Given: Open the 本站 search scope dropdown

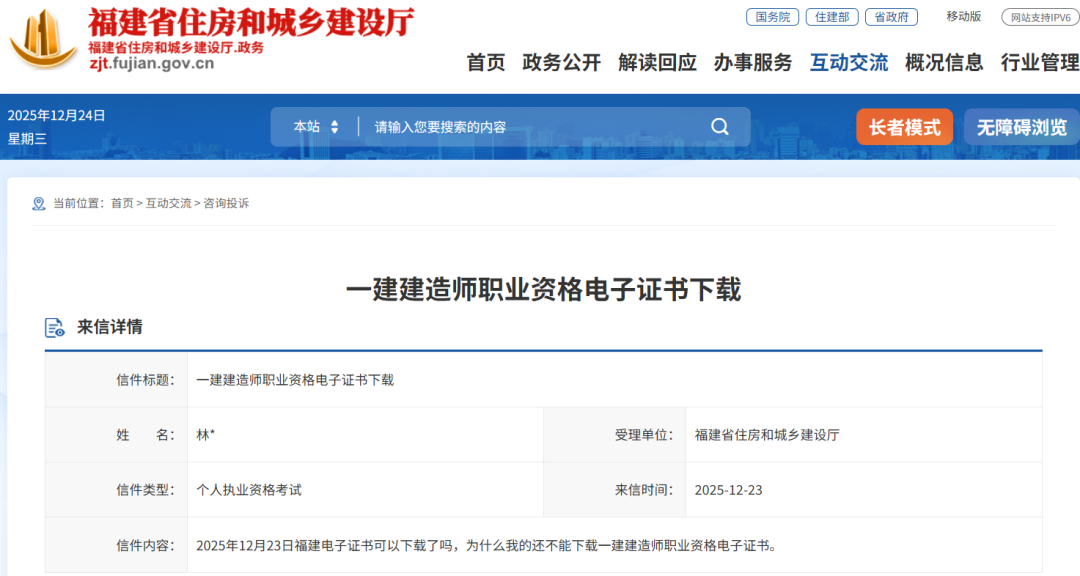Looking at the screenshot, I should [316, 127].
